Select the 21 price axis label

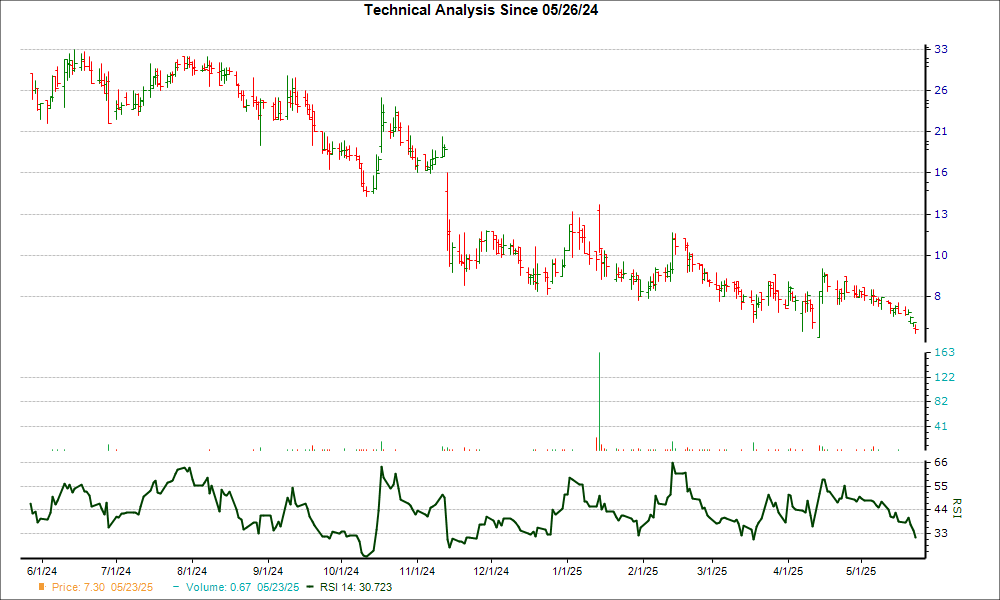(x=941, y=131)
